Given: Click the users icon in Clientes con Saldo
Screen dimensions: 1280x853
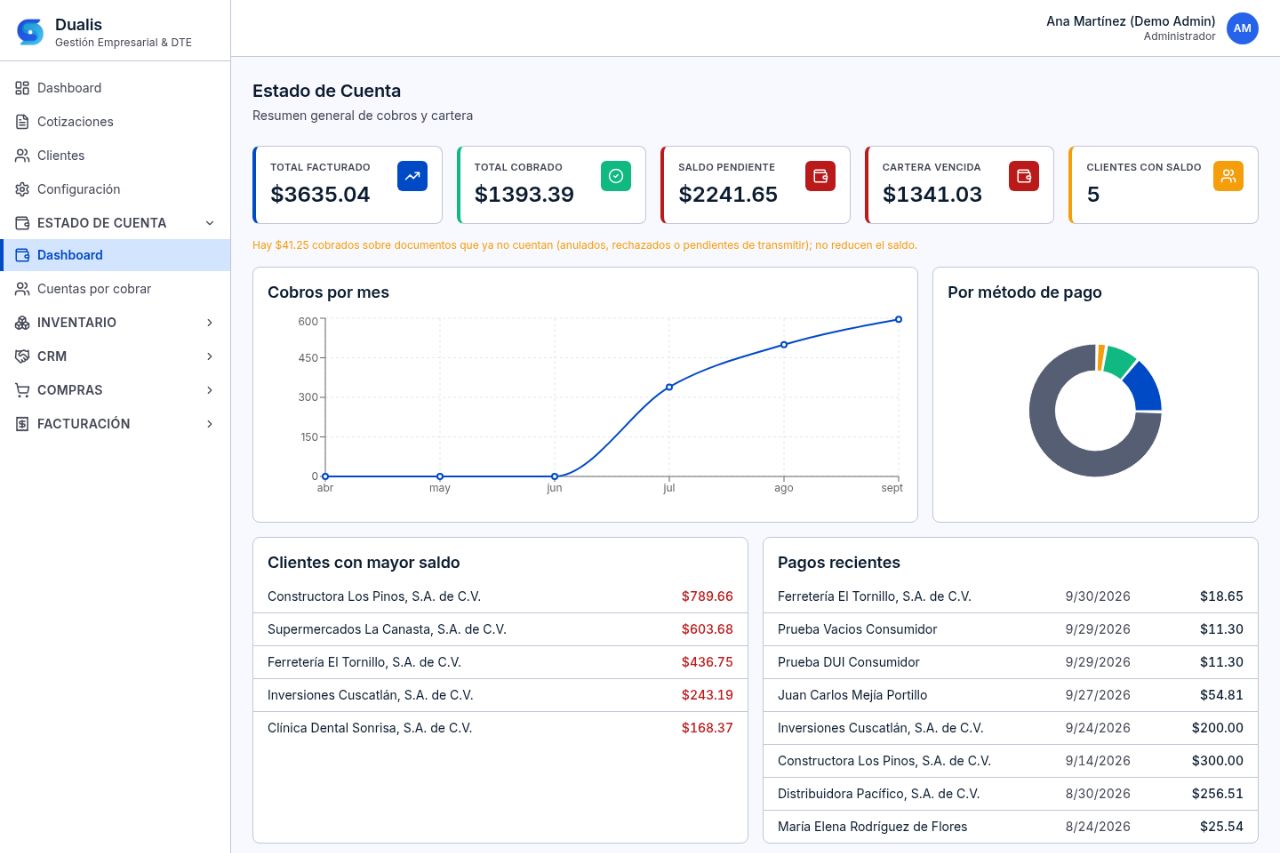Looking at the screenshot, I should click(x=1228, y=176).
